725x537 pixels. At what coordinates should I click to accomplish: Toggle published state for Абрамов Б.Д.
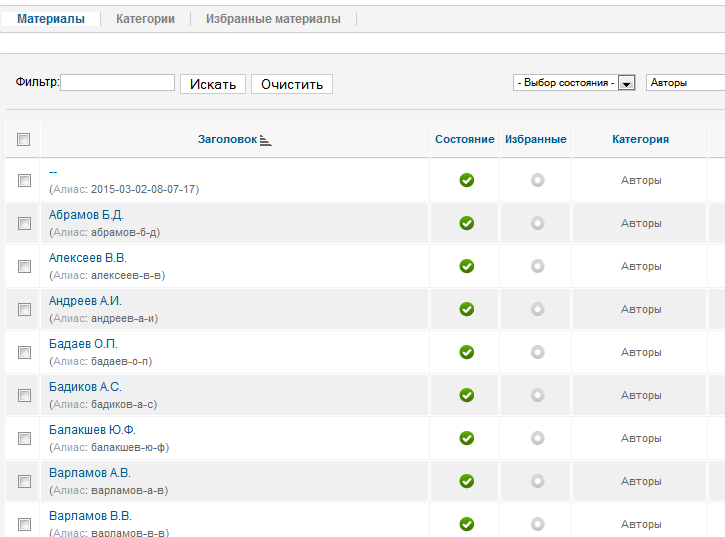[467, 223]
